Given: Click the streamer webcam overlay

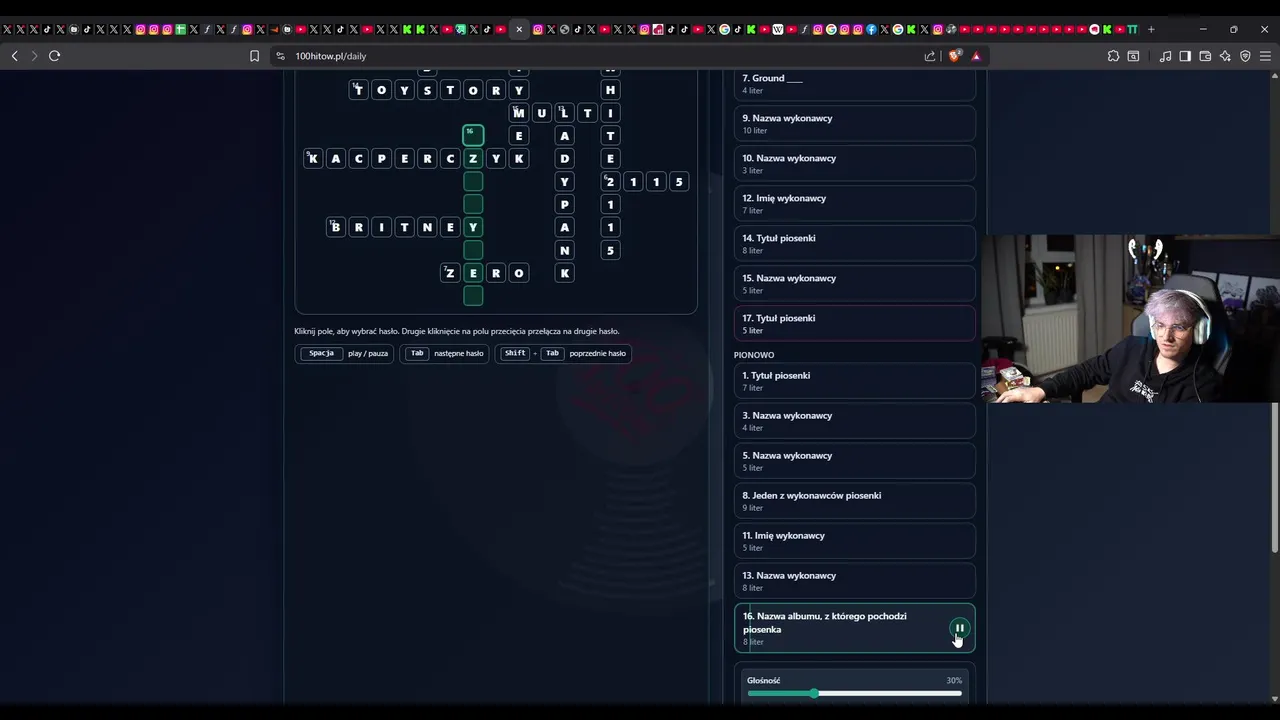Looking at the screenshot, I should click(x=1130, y=318).
